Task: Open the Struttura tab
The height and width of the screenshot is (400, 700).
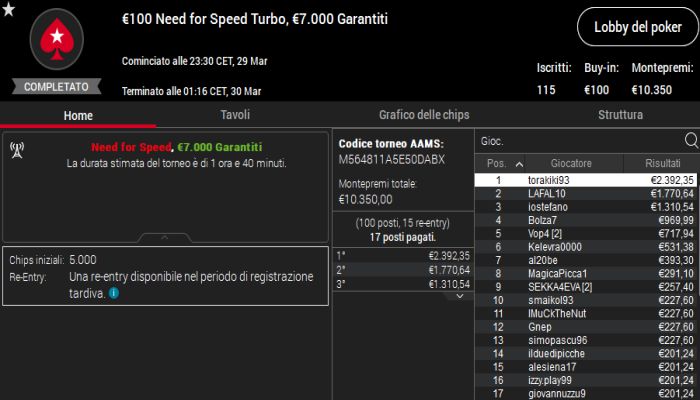Action: click(620, 115)
